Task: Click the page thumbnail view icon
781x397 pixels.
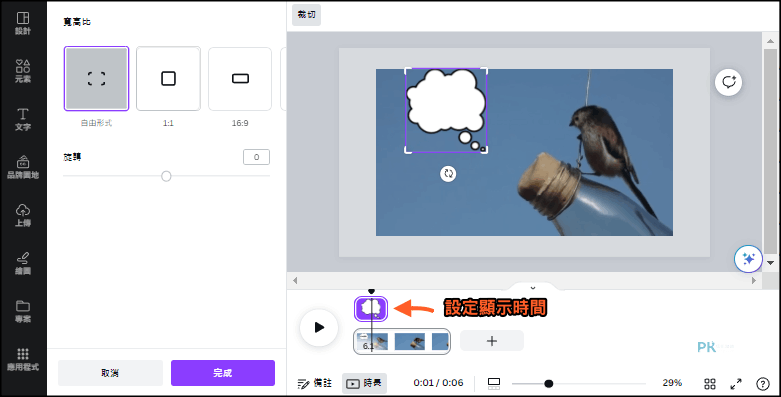Action: click(494, 383)
